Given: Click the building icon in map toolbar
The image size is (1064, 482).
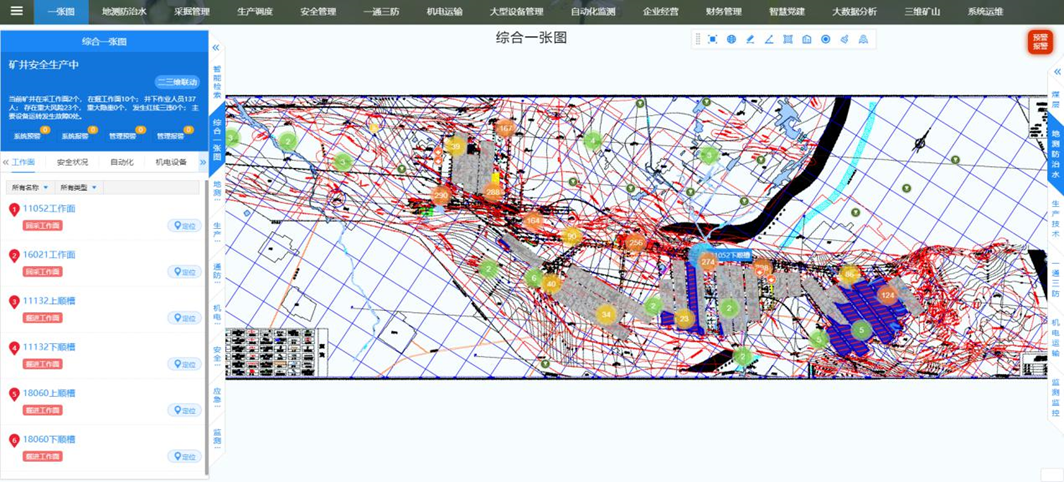Looking at the screenshot, I should pyautogui.click(x=807, y=40).
